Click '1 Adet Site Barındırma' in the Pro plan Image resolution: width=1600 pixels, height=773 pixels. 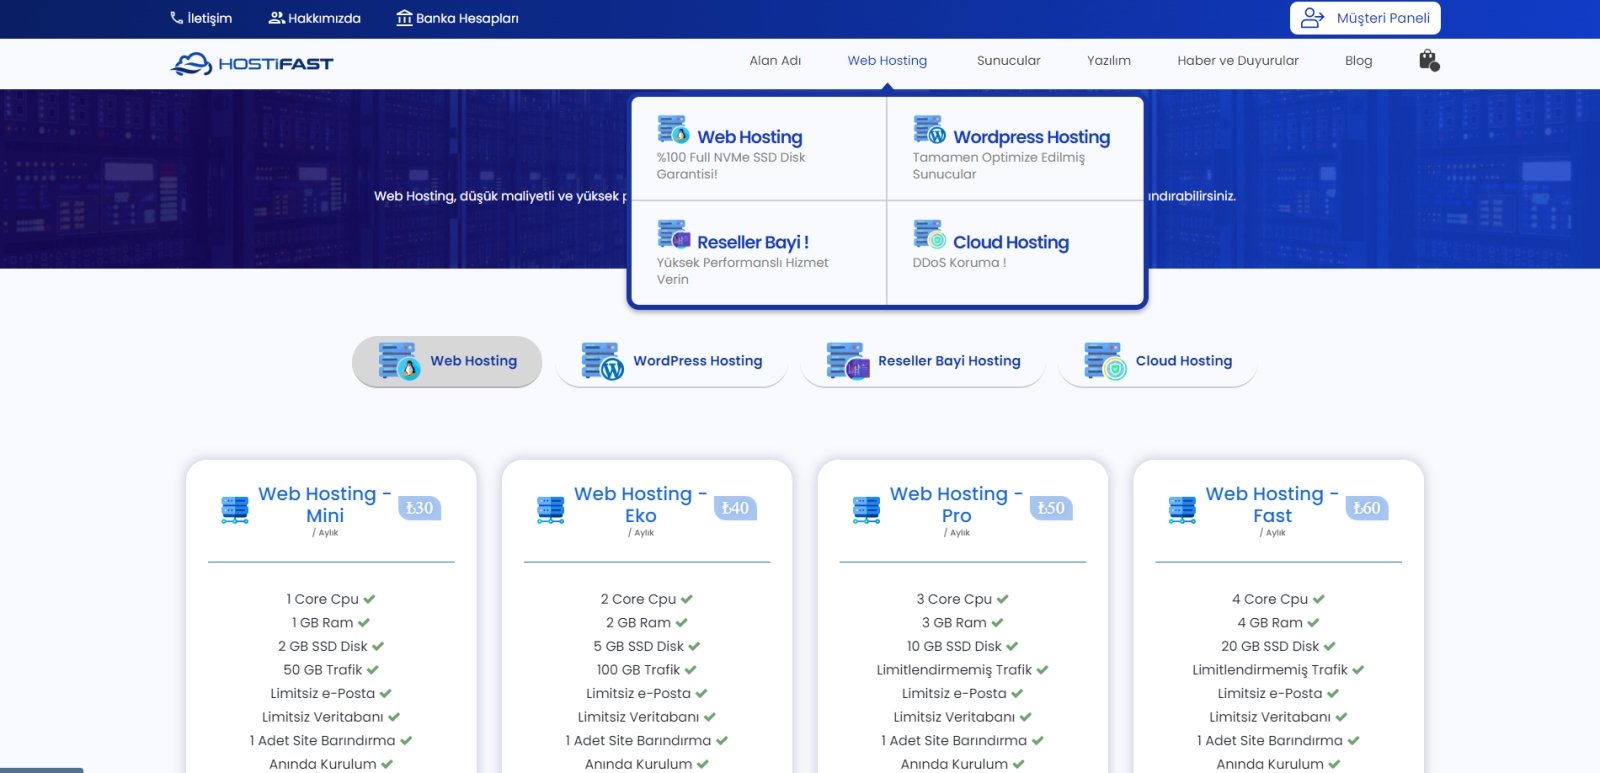tap(954, 741)
